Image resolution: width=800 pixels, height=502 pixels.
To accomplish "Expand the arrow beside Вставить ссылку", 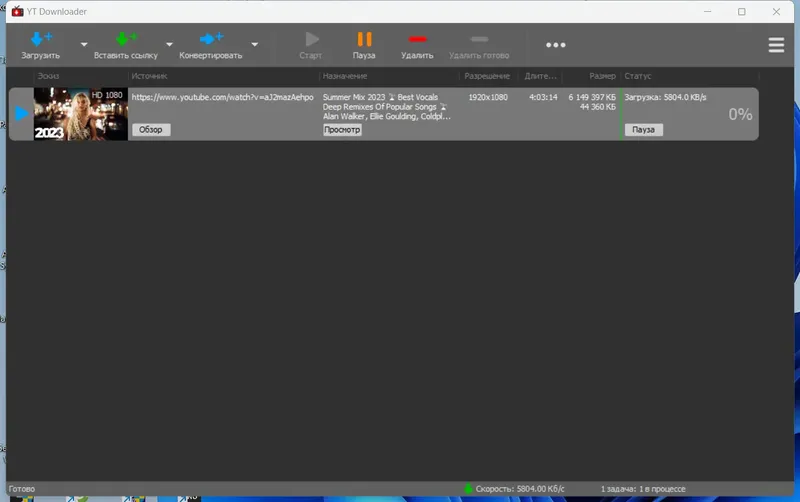I will coord(169,44).
